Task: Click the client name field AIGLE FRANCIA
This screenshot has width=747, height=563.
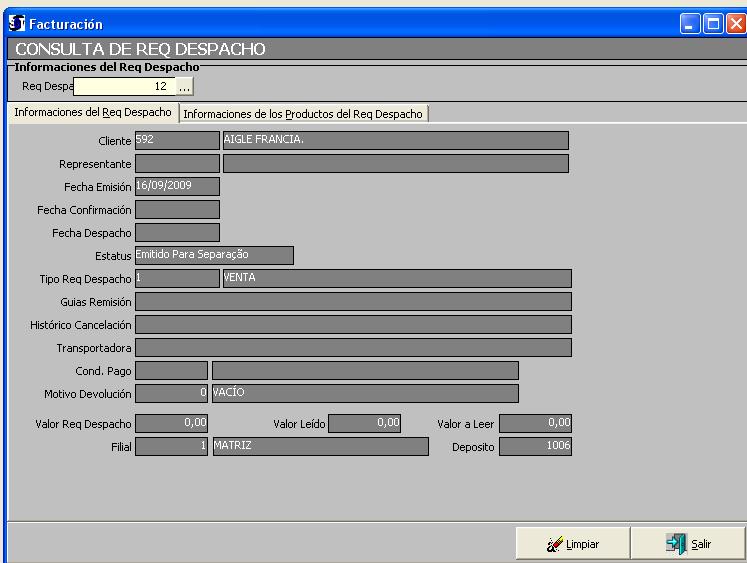Action: [394, 140]
